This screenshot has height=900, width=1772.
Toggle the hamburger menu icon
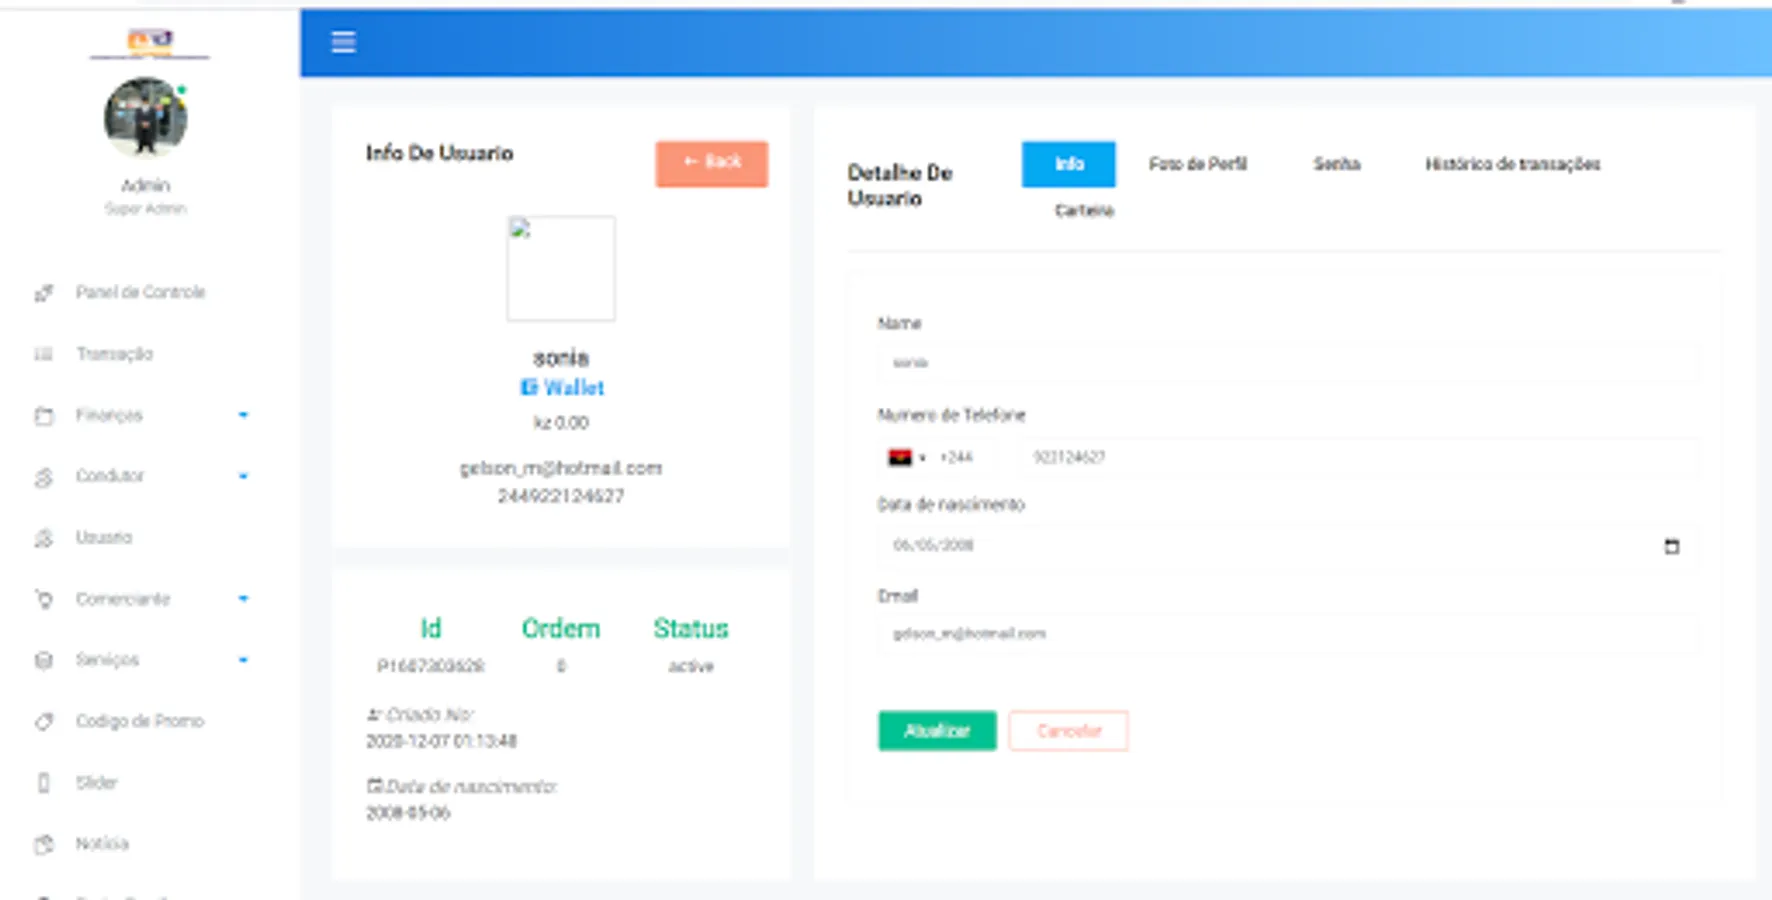point(343,42)
